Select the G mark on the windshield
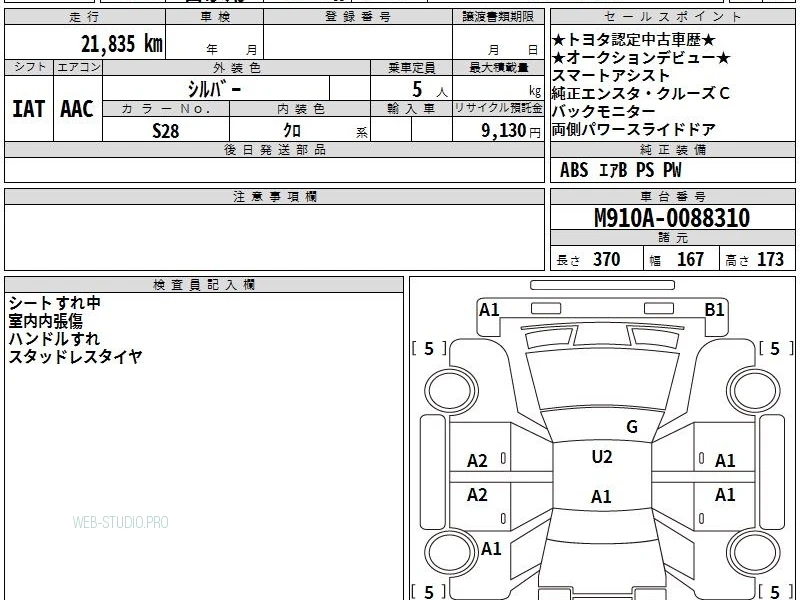 click(632, 427)
